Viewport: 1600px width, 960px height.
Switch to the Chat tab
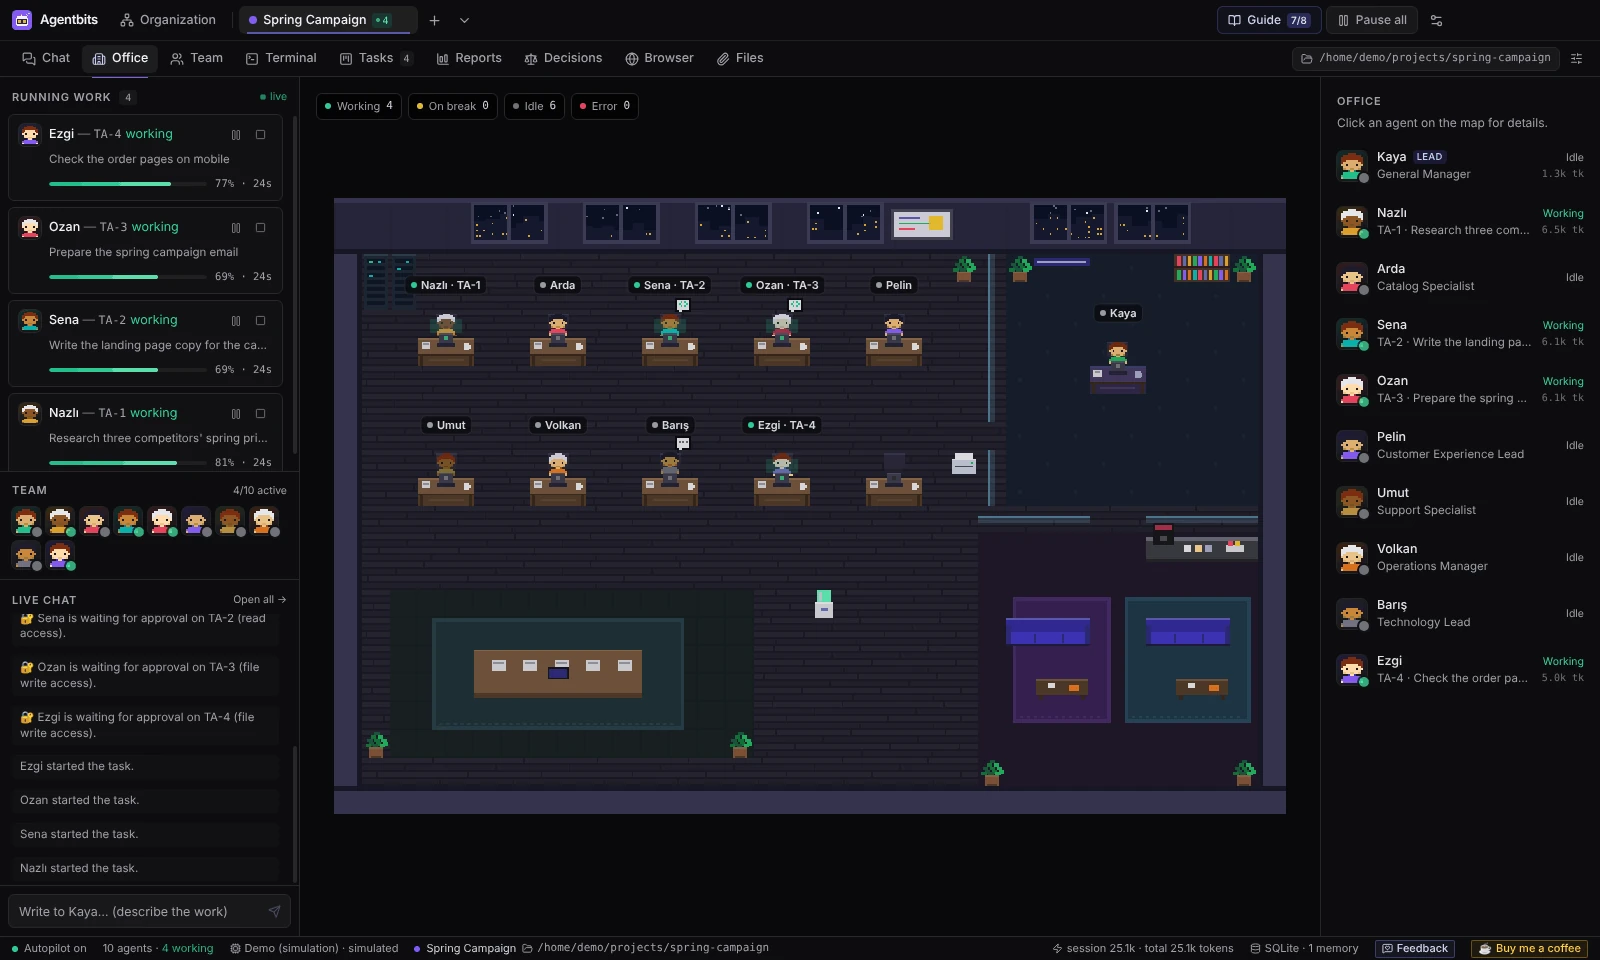click(46, 58)
